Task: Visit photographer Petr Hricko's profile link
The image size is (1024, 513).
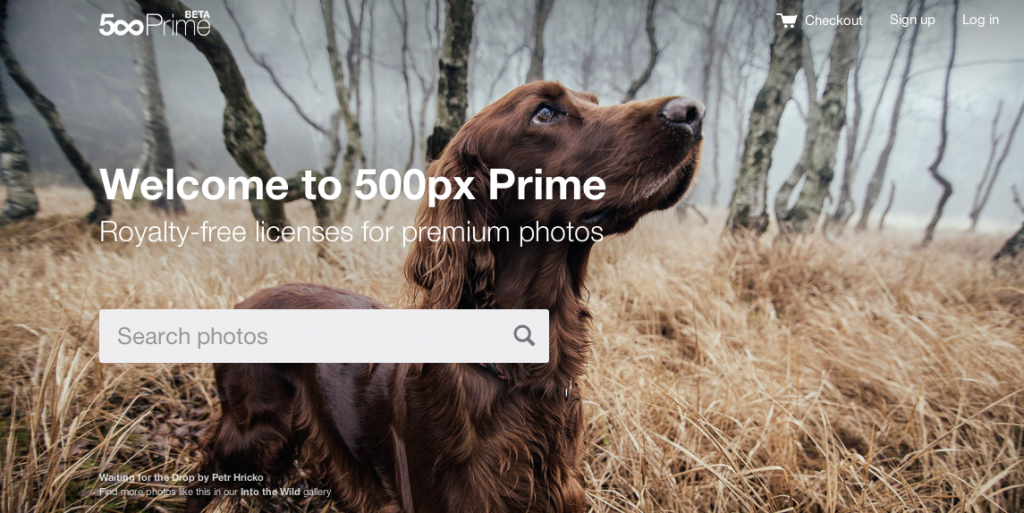Action: 237,478
